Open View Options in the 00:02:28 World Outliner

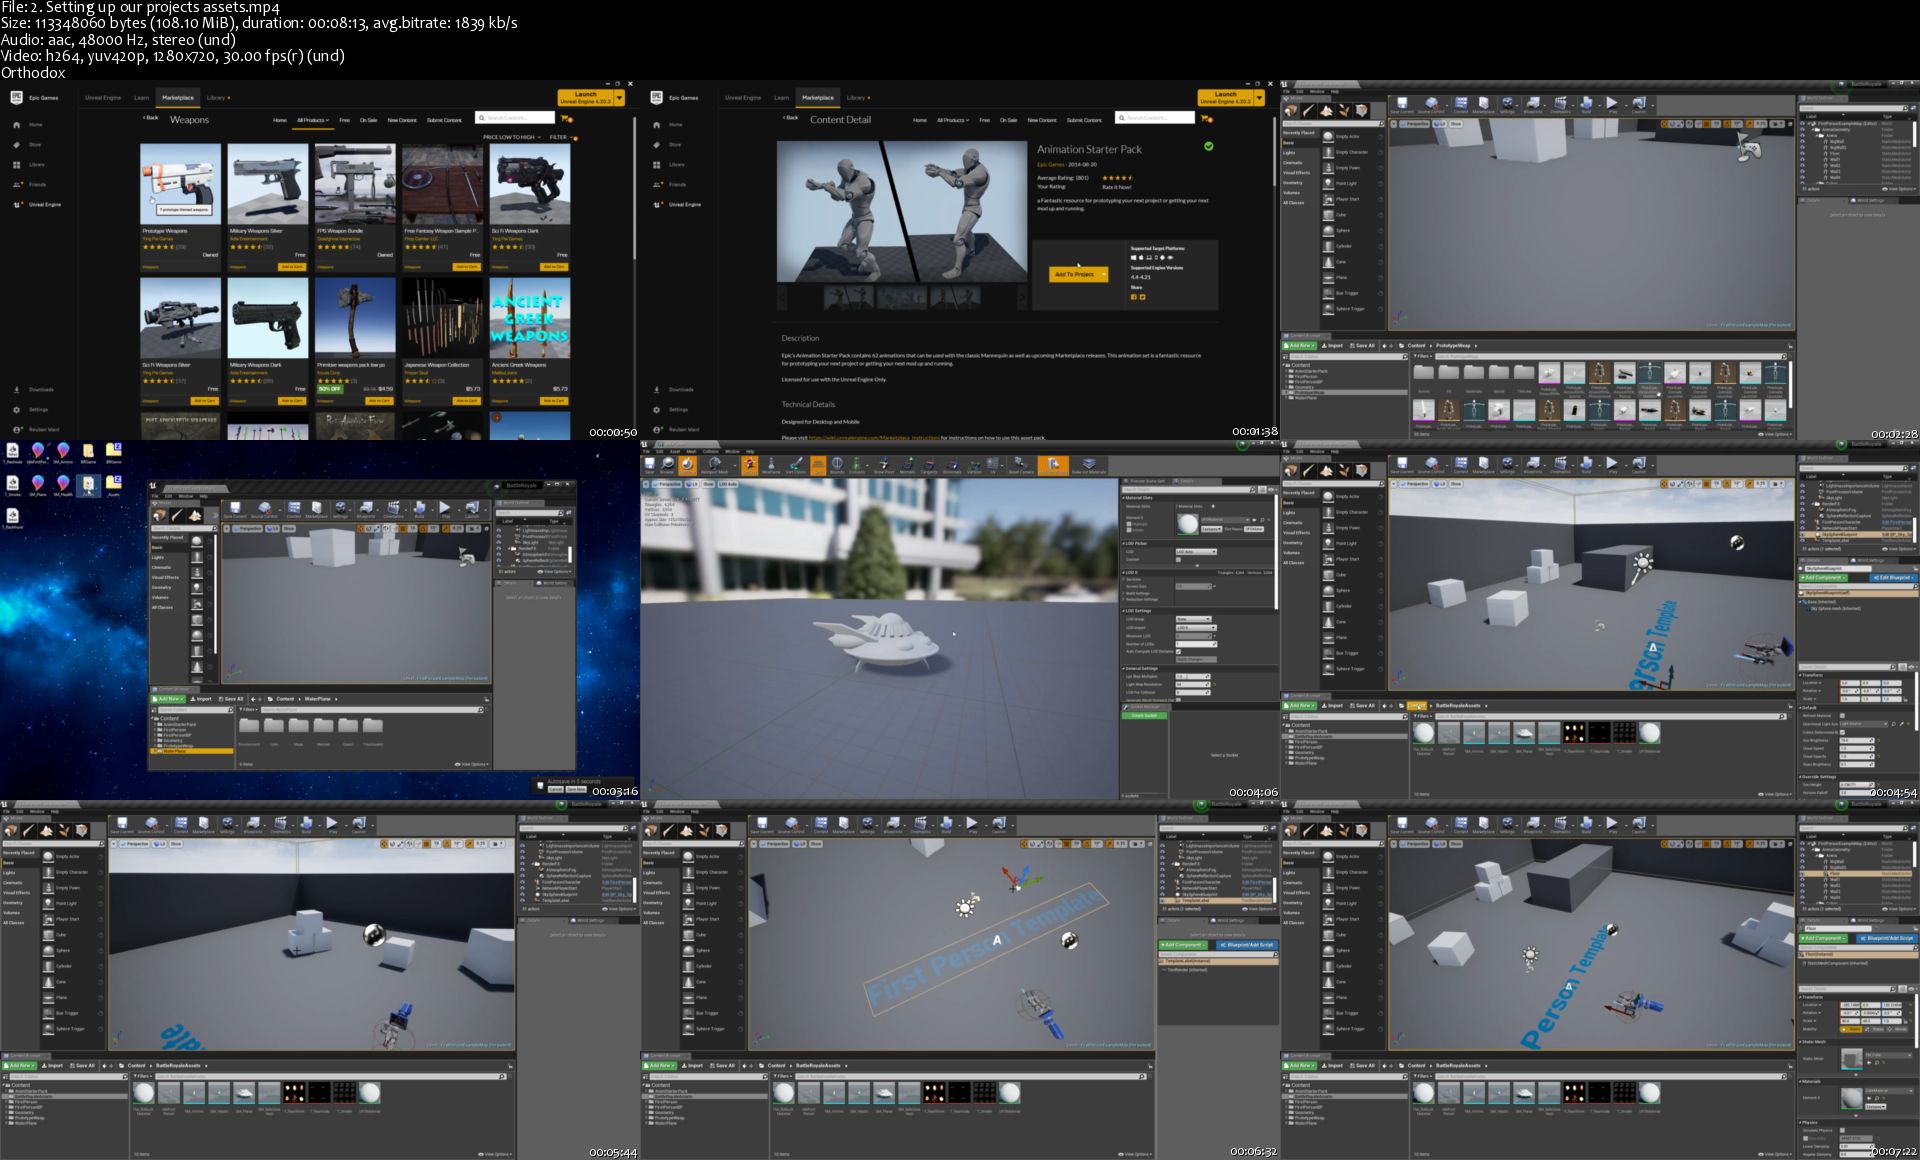1898,188
